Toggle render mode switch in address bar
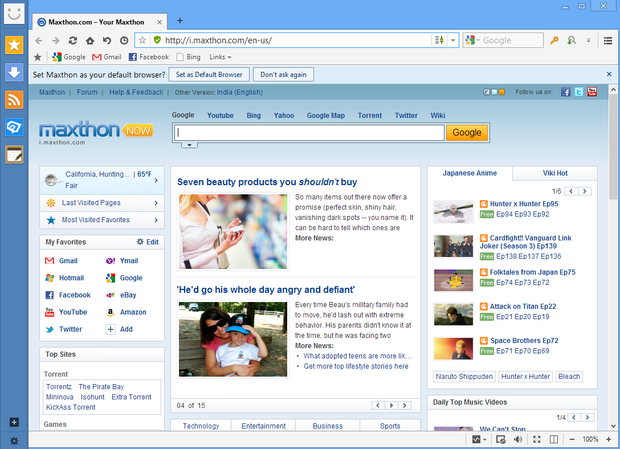This screenshot has width=620, height=449. tap(439, 40)
